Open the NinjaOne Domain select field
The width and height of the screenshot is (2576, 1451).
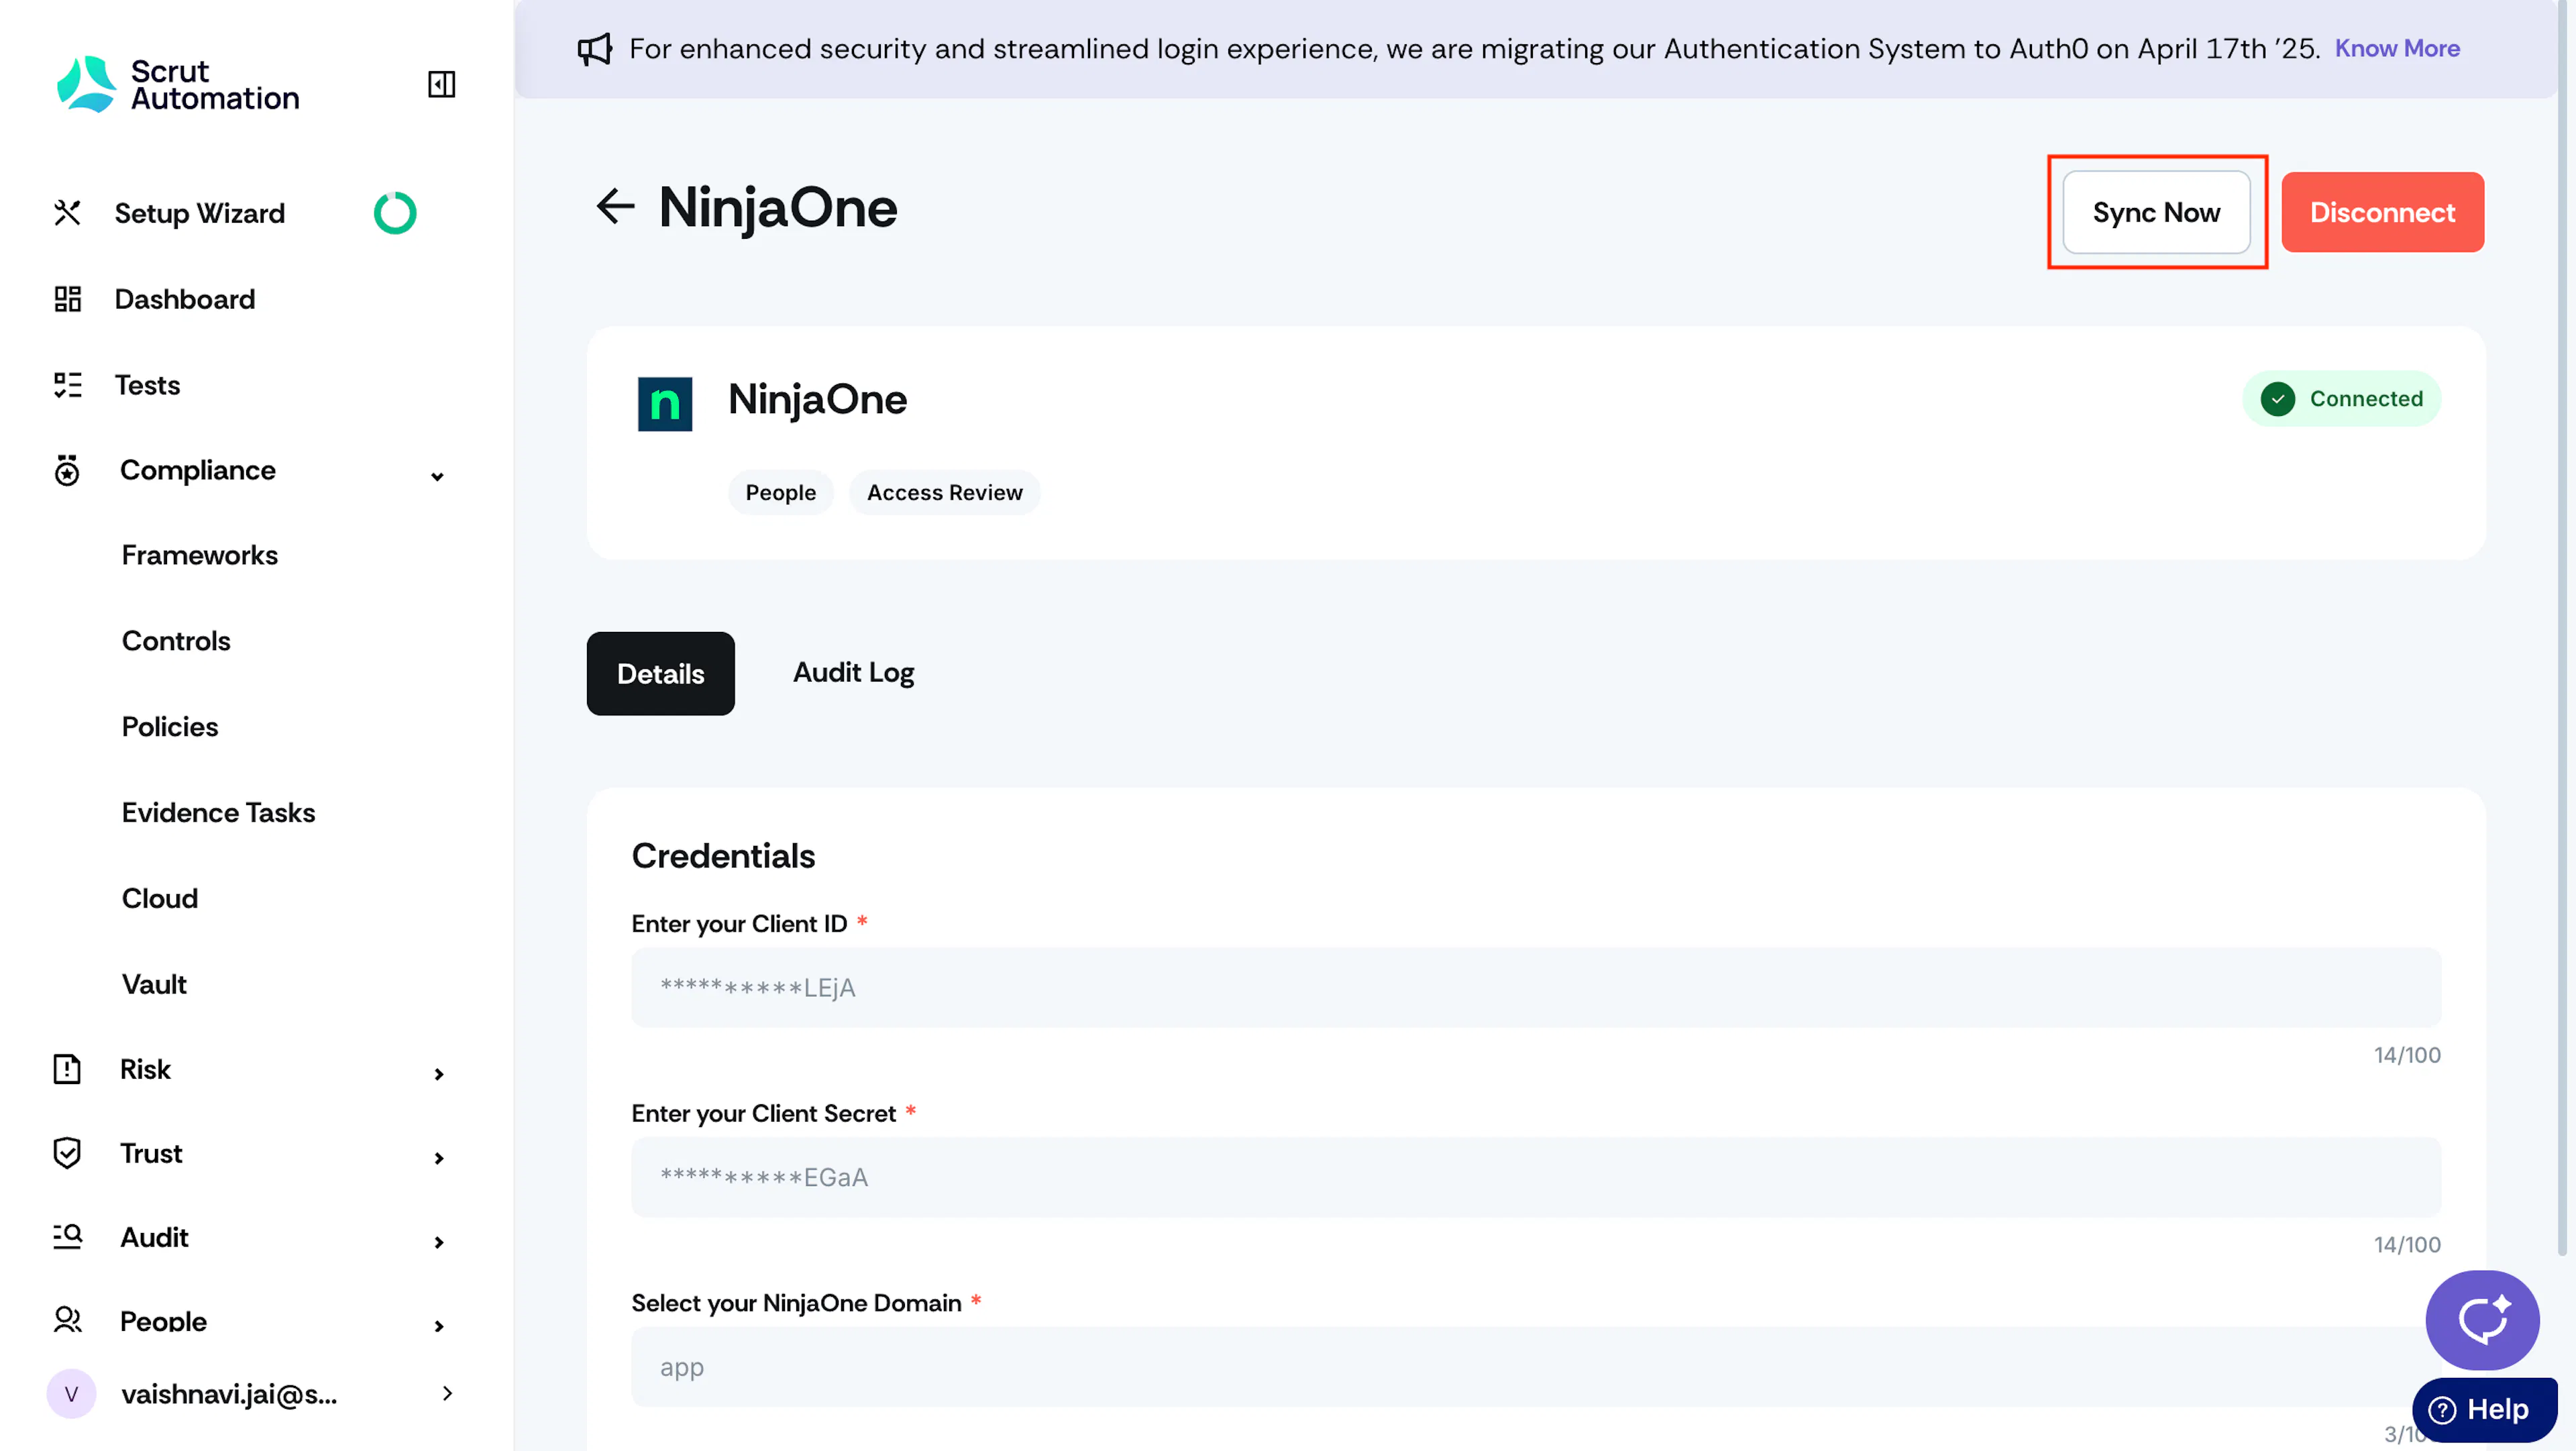click(1536, 1367)
